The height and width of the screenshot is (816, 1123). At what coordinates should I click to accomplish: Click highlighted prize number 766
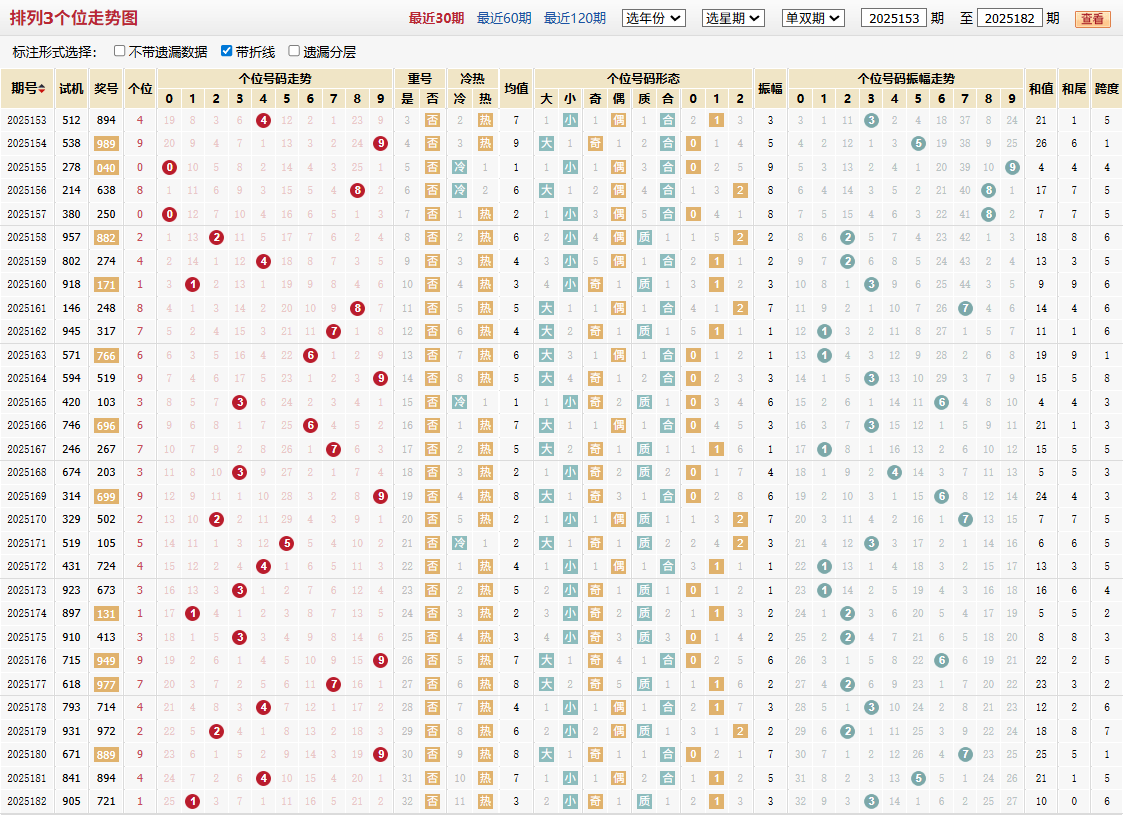(x=106, y=355)
